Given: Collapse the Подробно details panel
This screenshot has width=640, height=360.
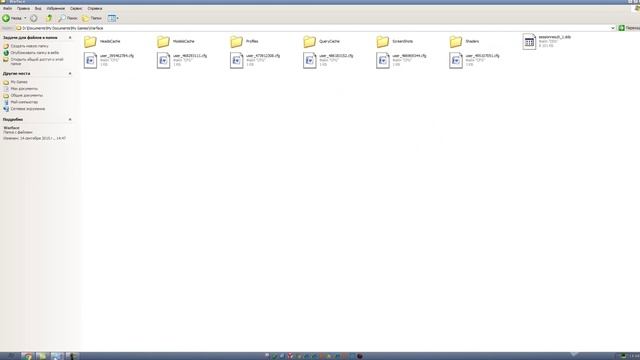Looking at the screenshot, I should (x=70, y=120).
